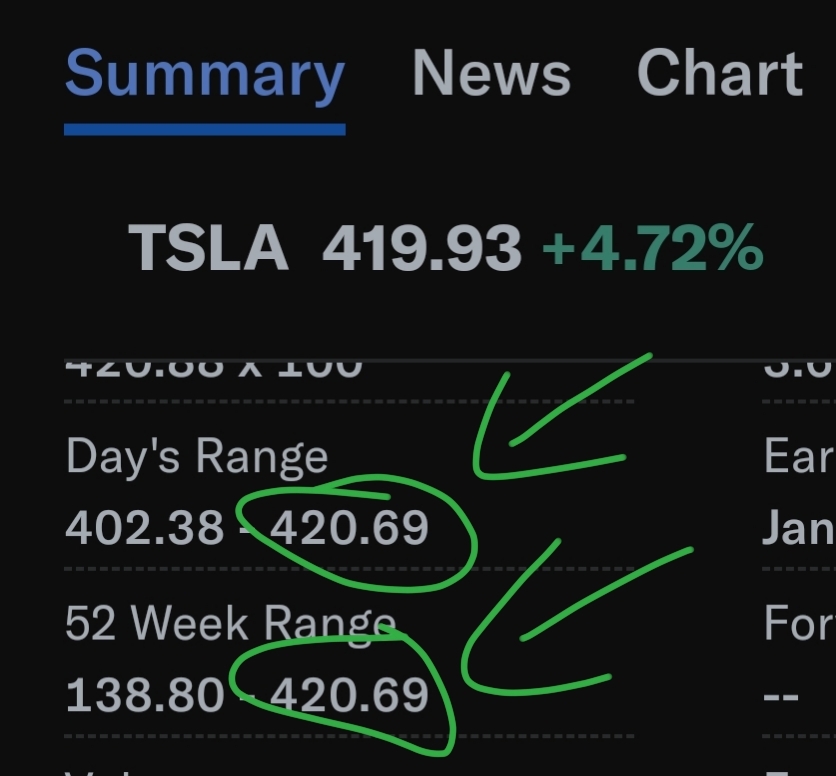Switch to the Summary tab

pos(204,76)
